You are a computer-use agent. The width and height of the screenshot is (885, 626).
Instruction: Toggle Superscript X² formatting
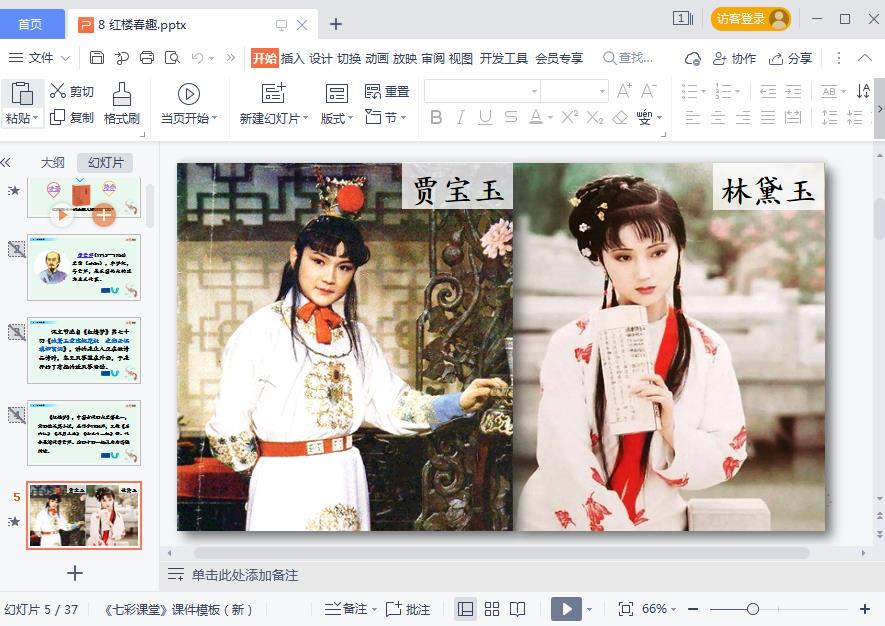pyautogui.click(x=569, y=117)
